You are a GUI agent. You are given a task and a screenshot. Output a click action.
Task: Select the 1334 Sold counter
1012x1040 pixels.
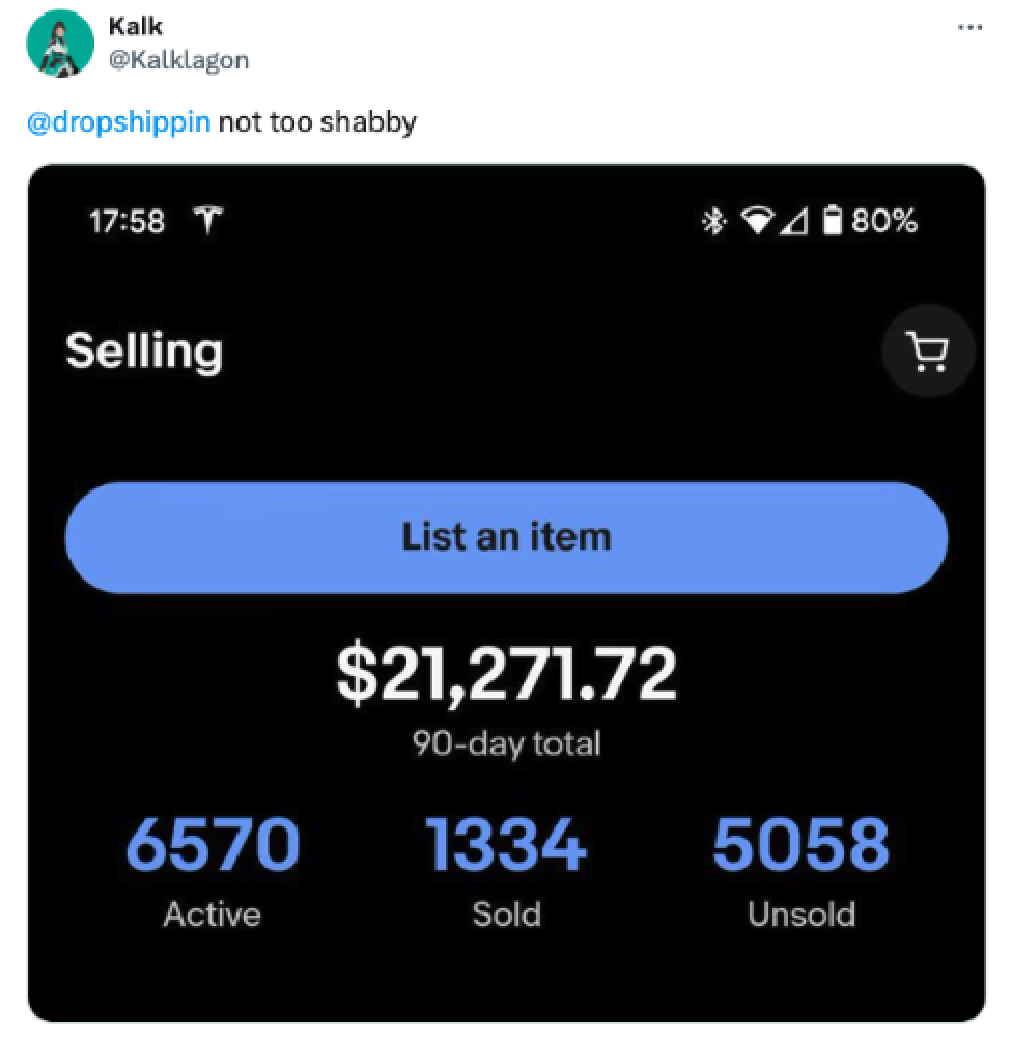point(506,845)
